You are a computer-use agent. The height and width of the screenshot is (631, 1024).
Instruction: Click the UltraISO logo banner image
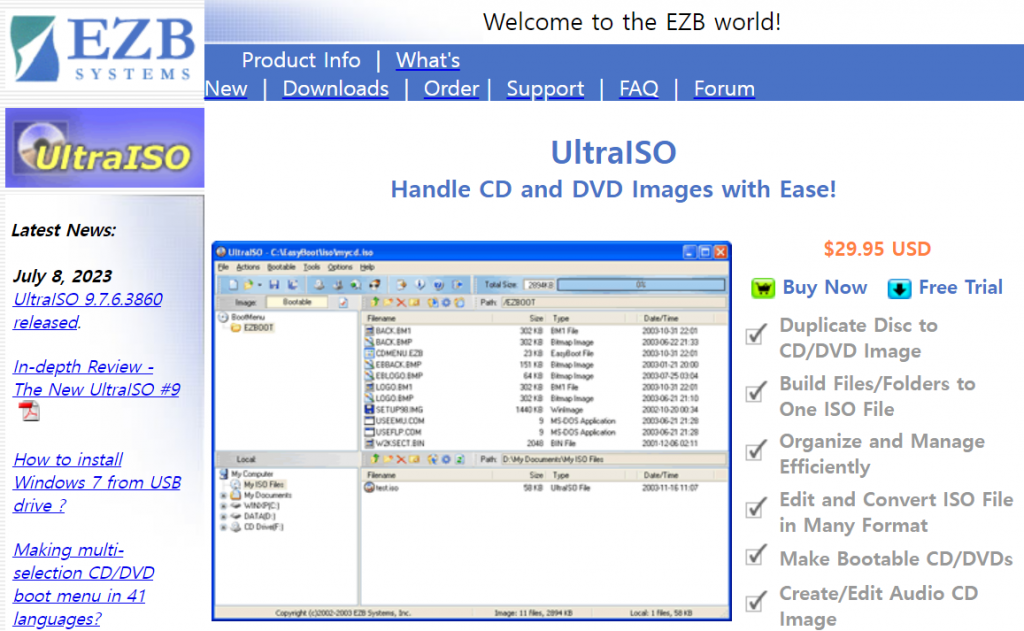tap(104, 148)
